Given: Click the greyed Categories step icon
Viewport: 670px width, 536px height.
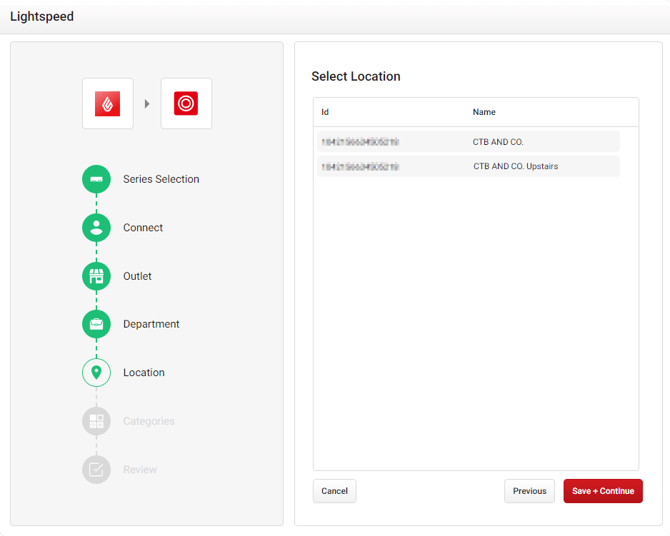Looking at the screenshot, I should point(97,421).
